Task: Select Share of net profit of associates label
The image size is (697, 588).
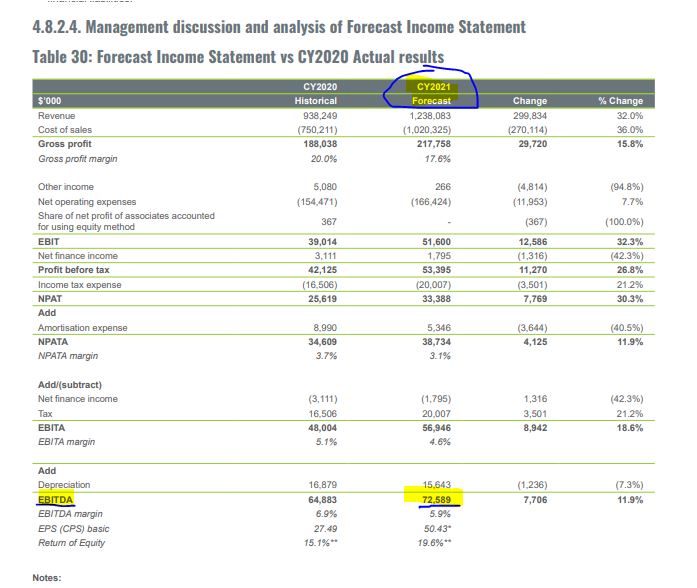Action: click(x=126, y=221)
